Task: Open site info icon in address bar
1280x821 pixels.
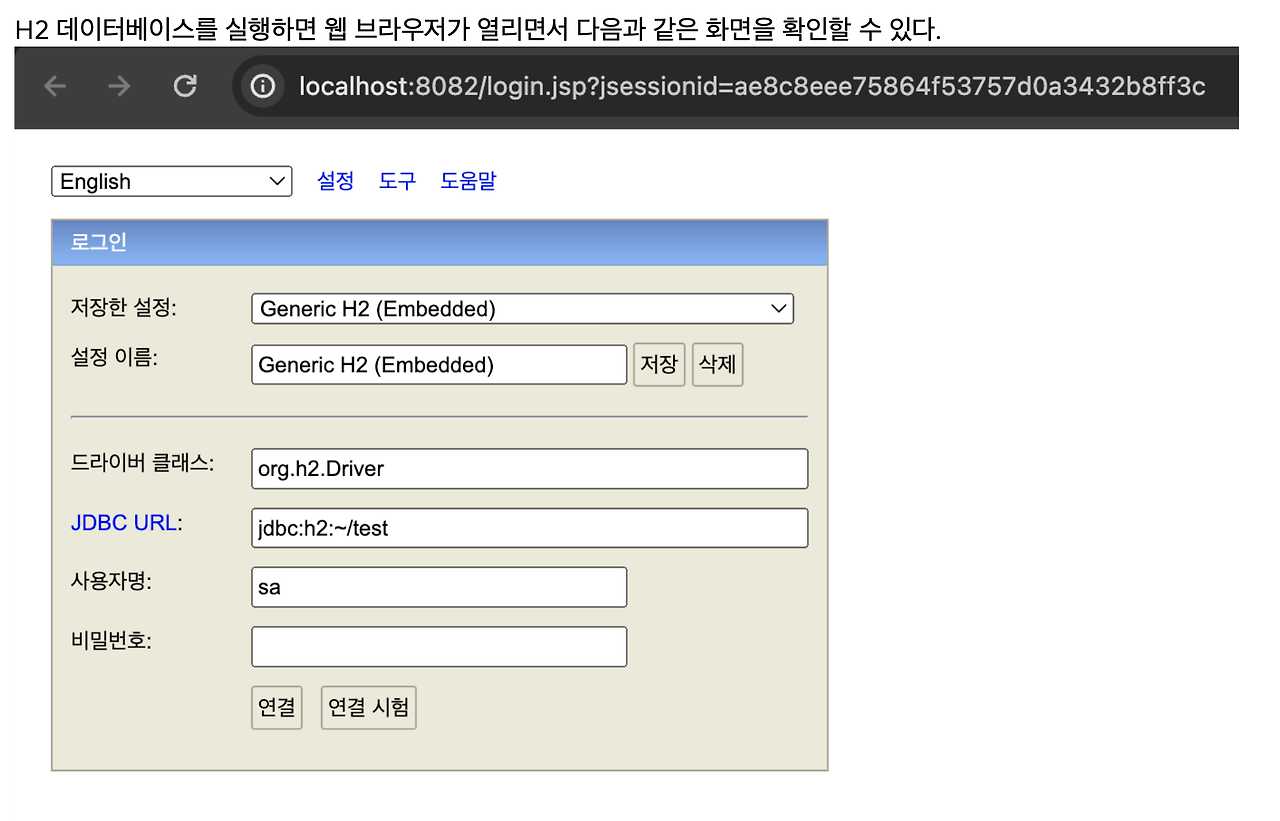Action: [263, 87]
